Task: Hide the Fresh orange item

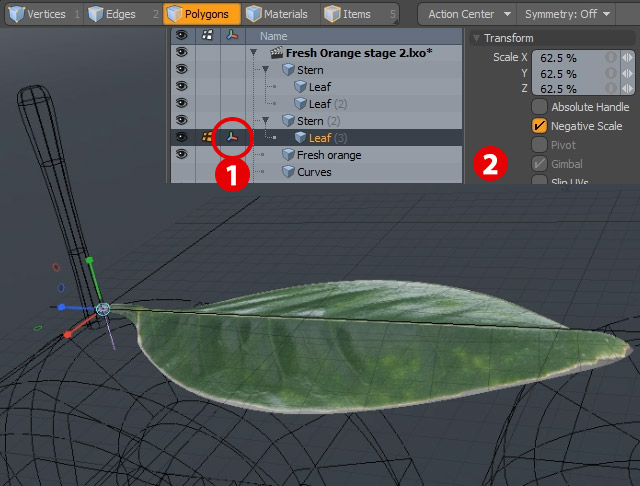Action: click(182, 154)
